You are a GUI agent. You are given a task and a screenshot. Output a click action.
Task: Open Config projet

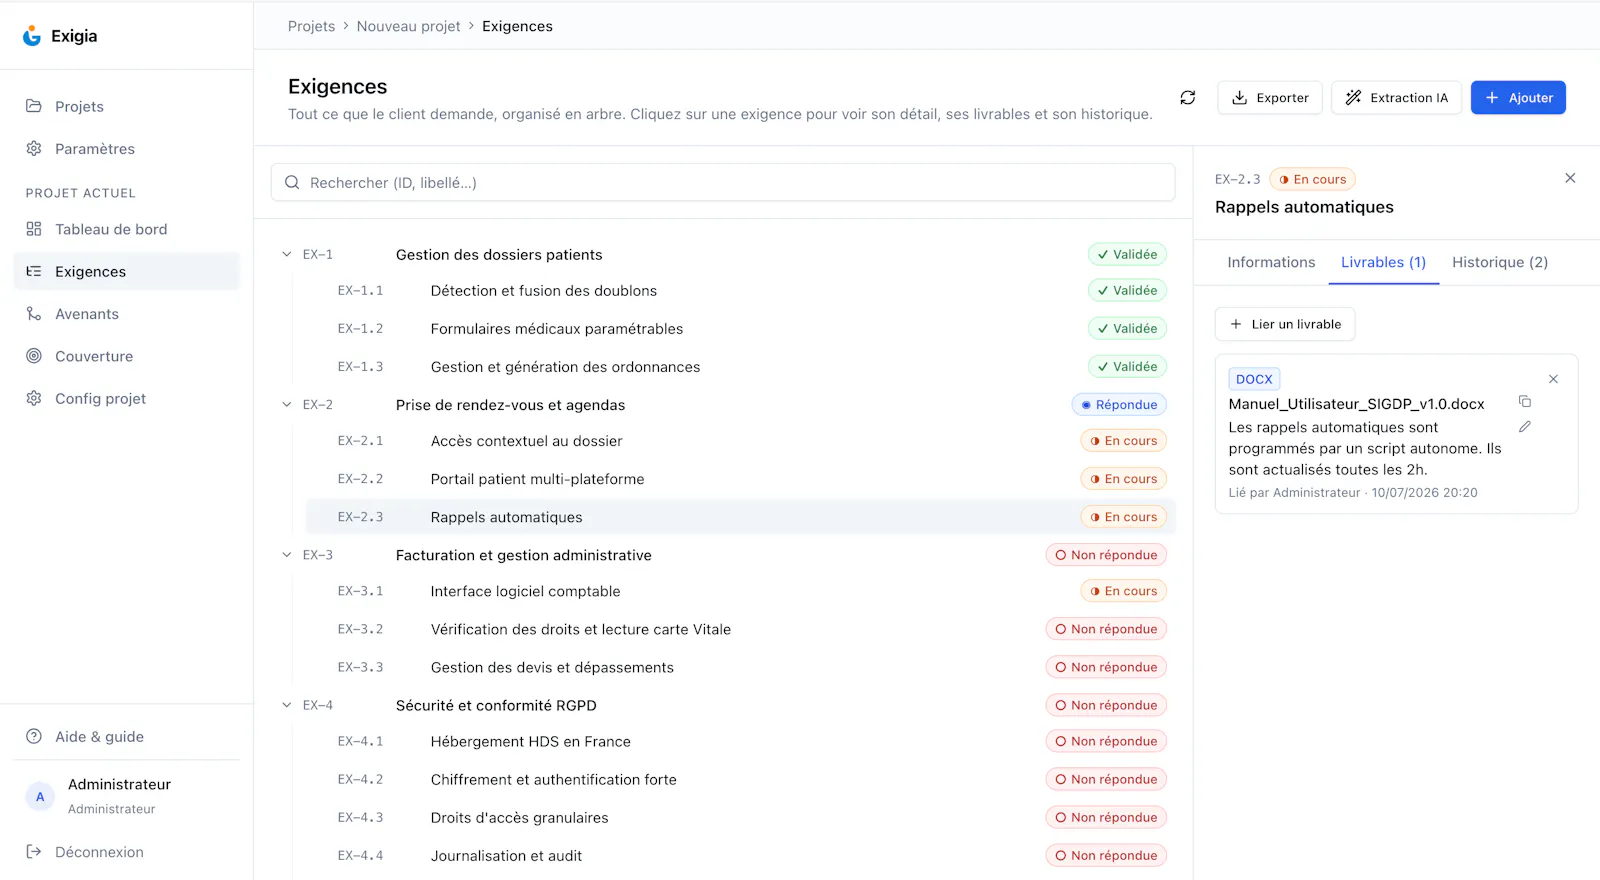click(x=127, y=398)
